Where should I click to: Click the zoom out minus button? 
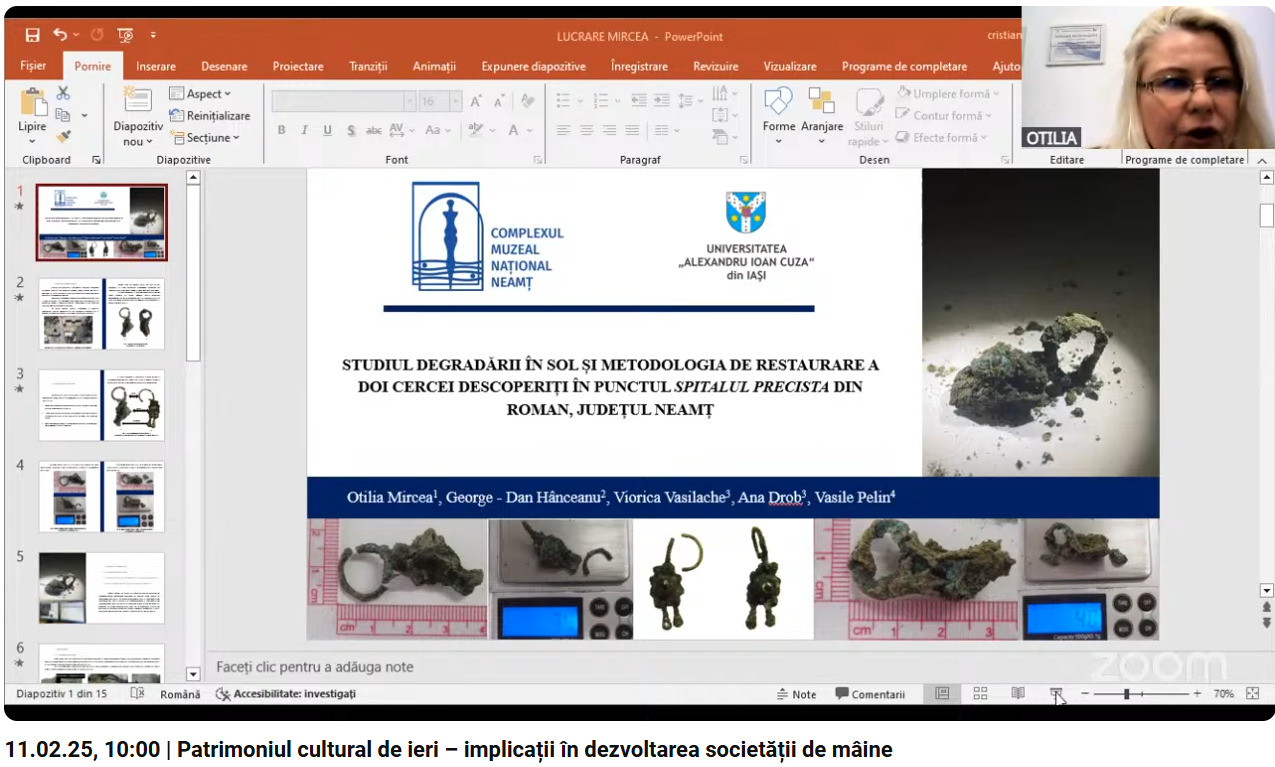click(1085, 694)
